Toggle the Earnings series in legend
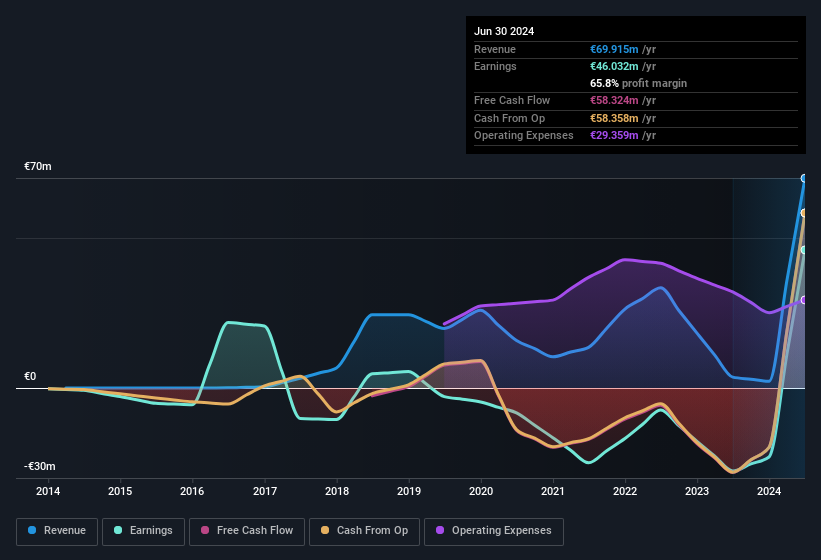The width and height of the screenshot is (821, 560). (x=143, y=531)
